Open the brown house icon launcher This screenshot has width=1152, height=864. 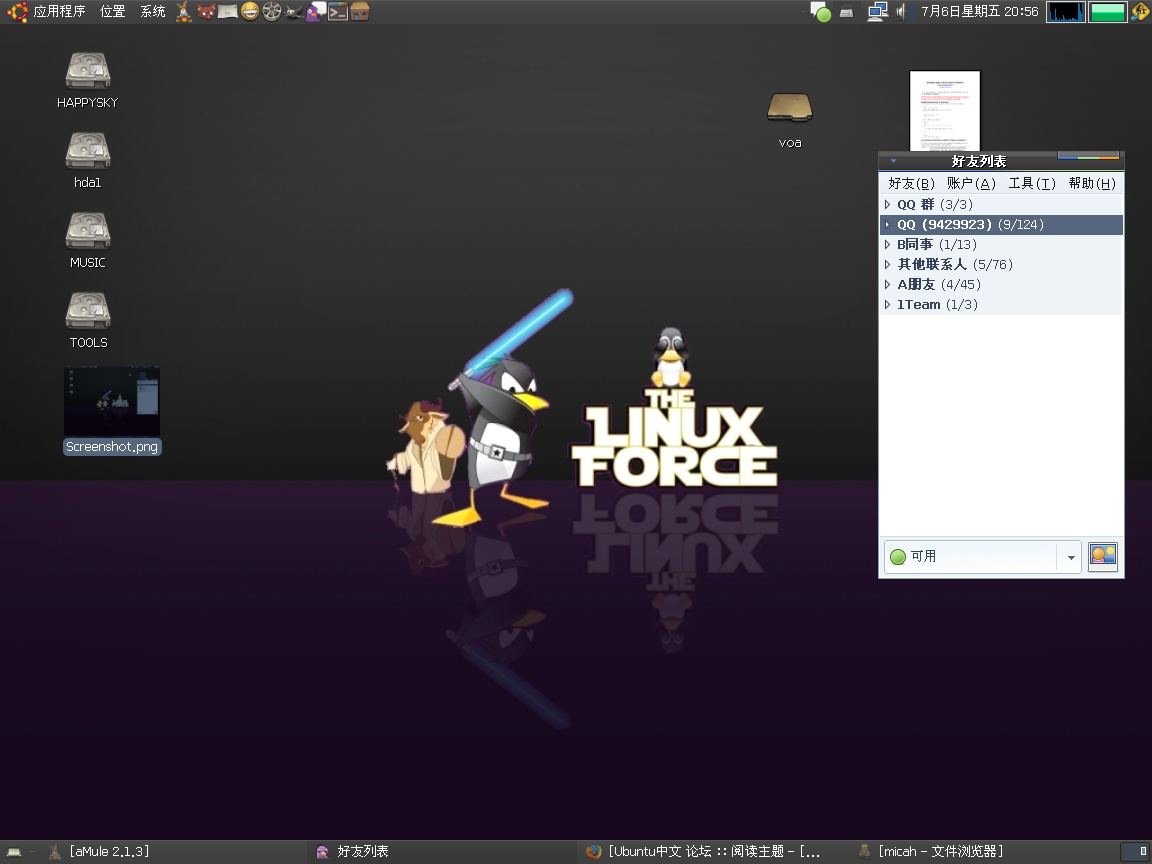(360, 11)
